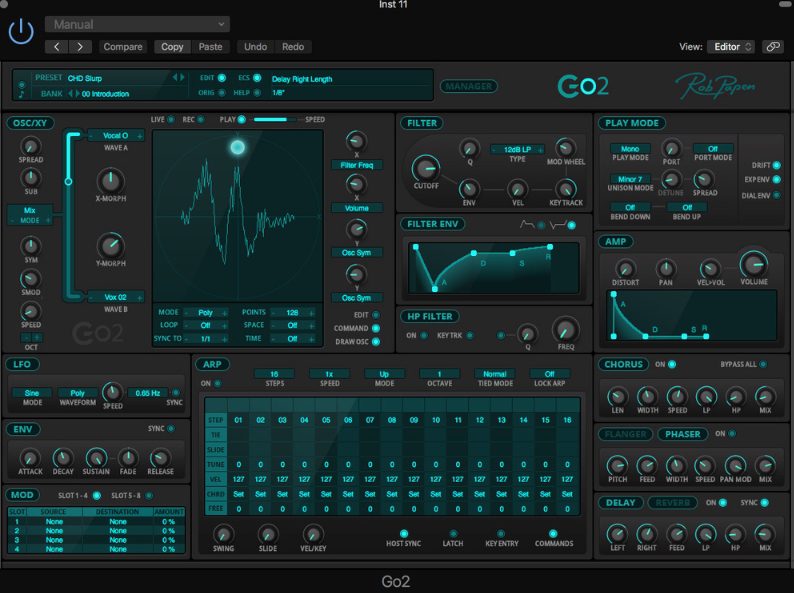
Task: Enable the HP Filter ON switch
Action: click(423, 335)
